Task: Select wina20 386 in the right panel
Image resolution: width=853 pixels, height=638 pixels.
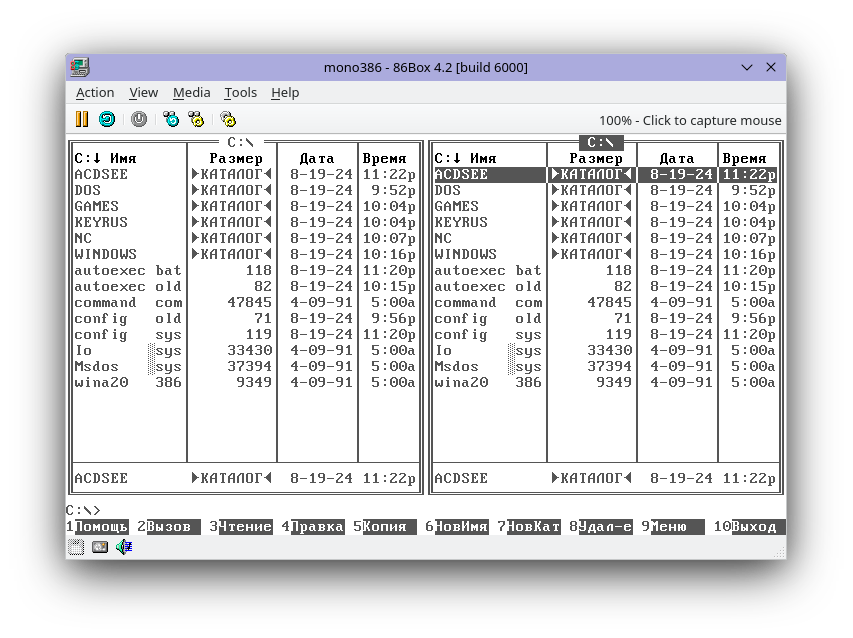Action: 605,382
